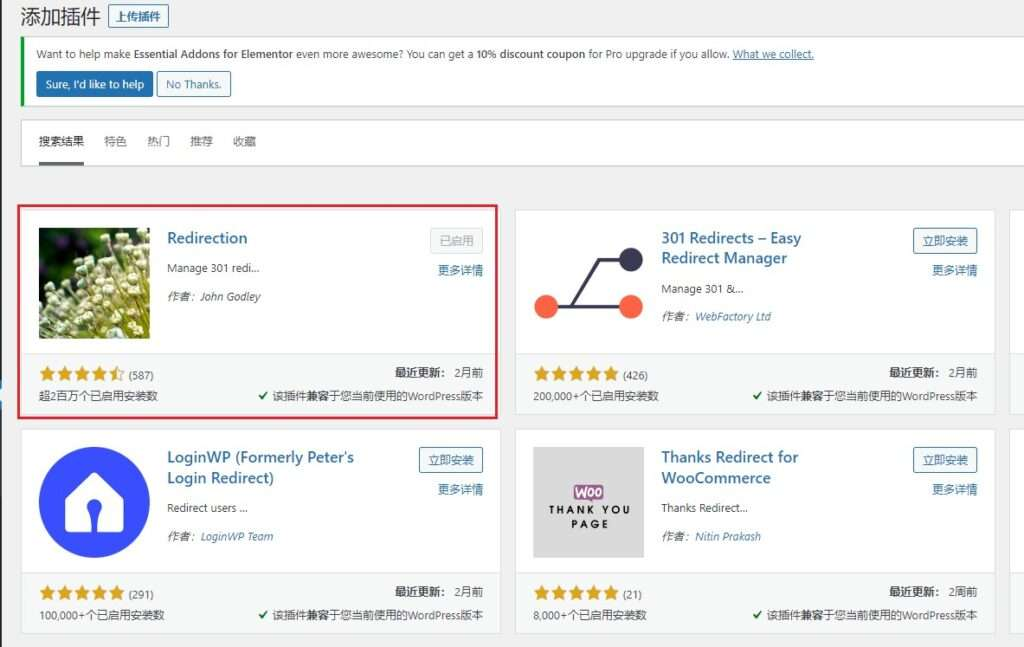Click Redirection's star rating with 587 reviews
Screen dimensions: 1024x647
(x=82, y=370)
